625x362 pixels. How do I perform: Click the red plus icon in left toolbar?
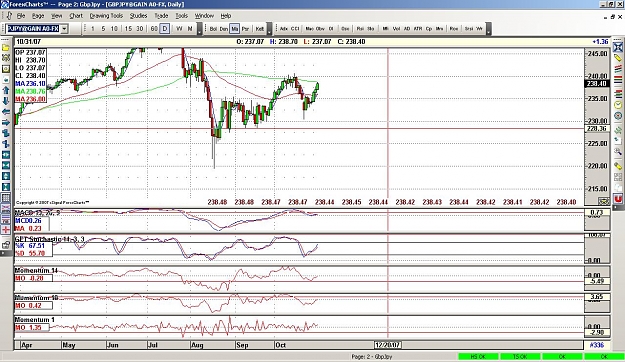(6, 230)
